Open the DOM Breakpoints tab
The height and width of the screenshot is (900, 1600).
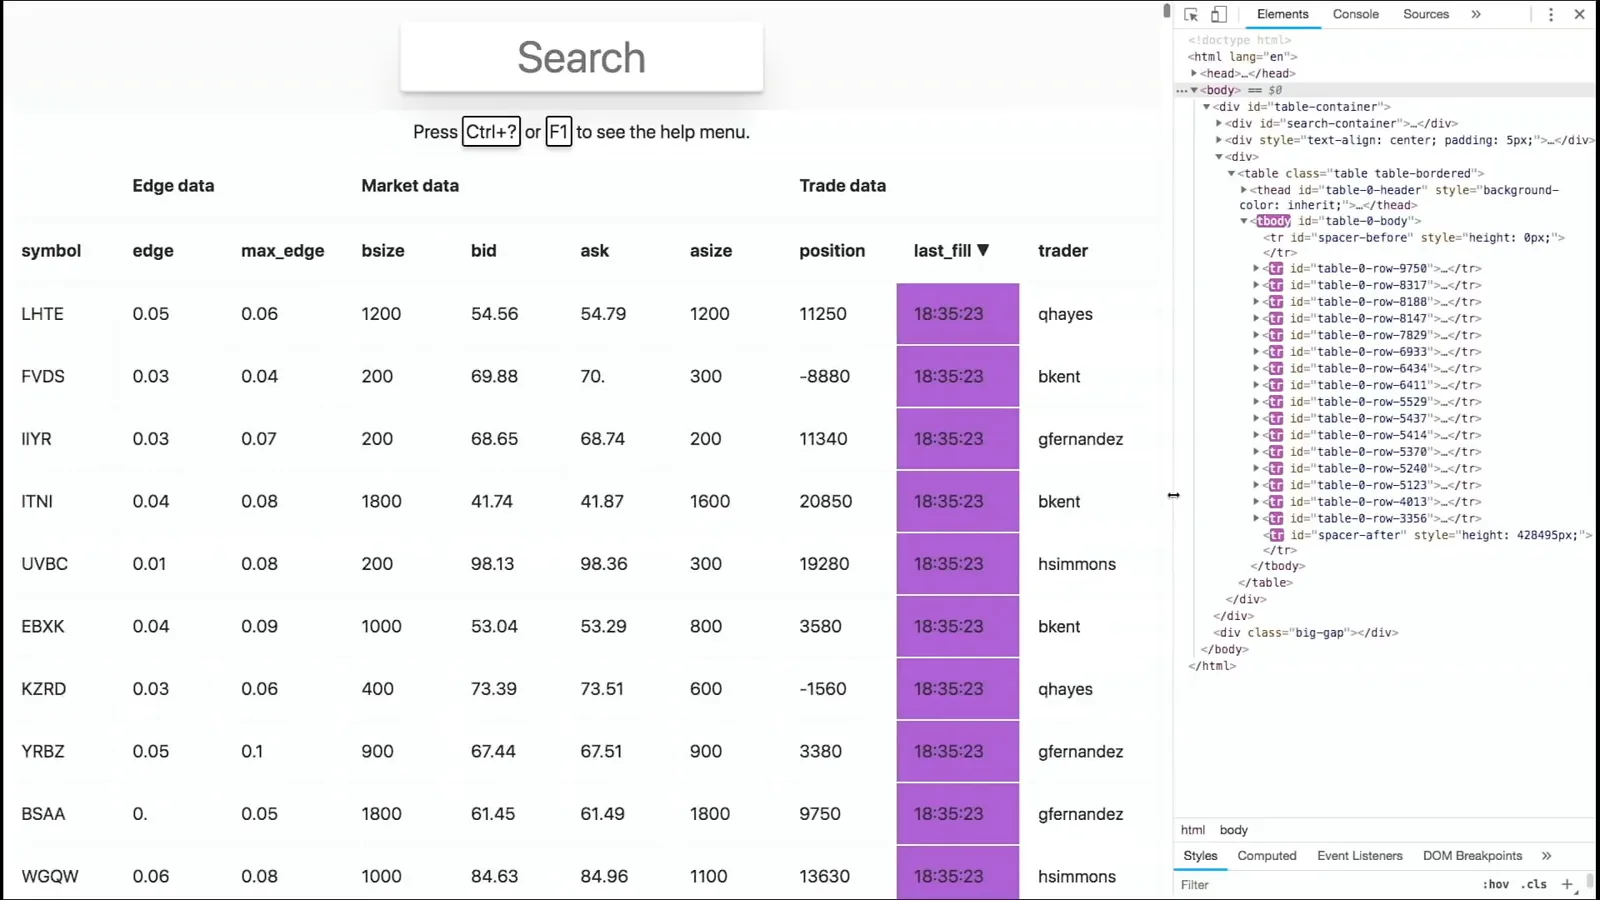click(x=1472, y=856)
